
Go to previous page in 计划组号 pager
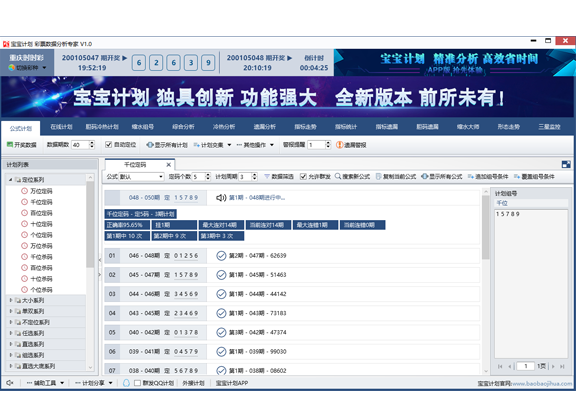510,366
